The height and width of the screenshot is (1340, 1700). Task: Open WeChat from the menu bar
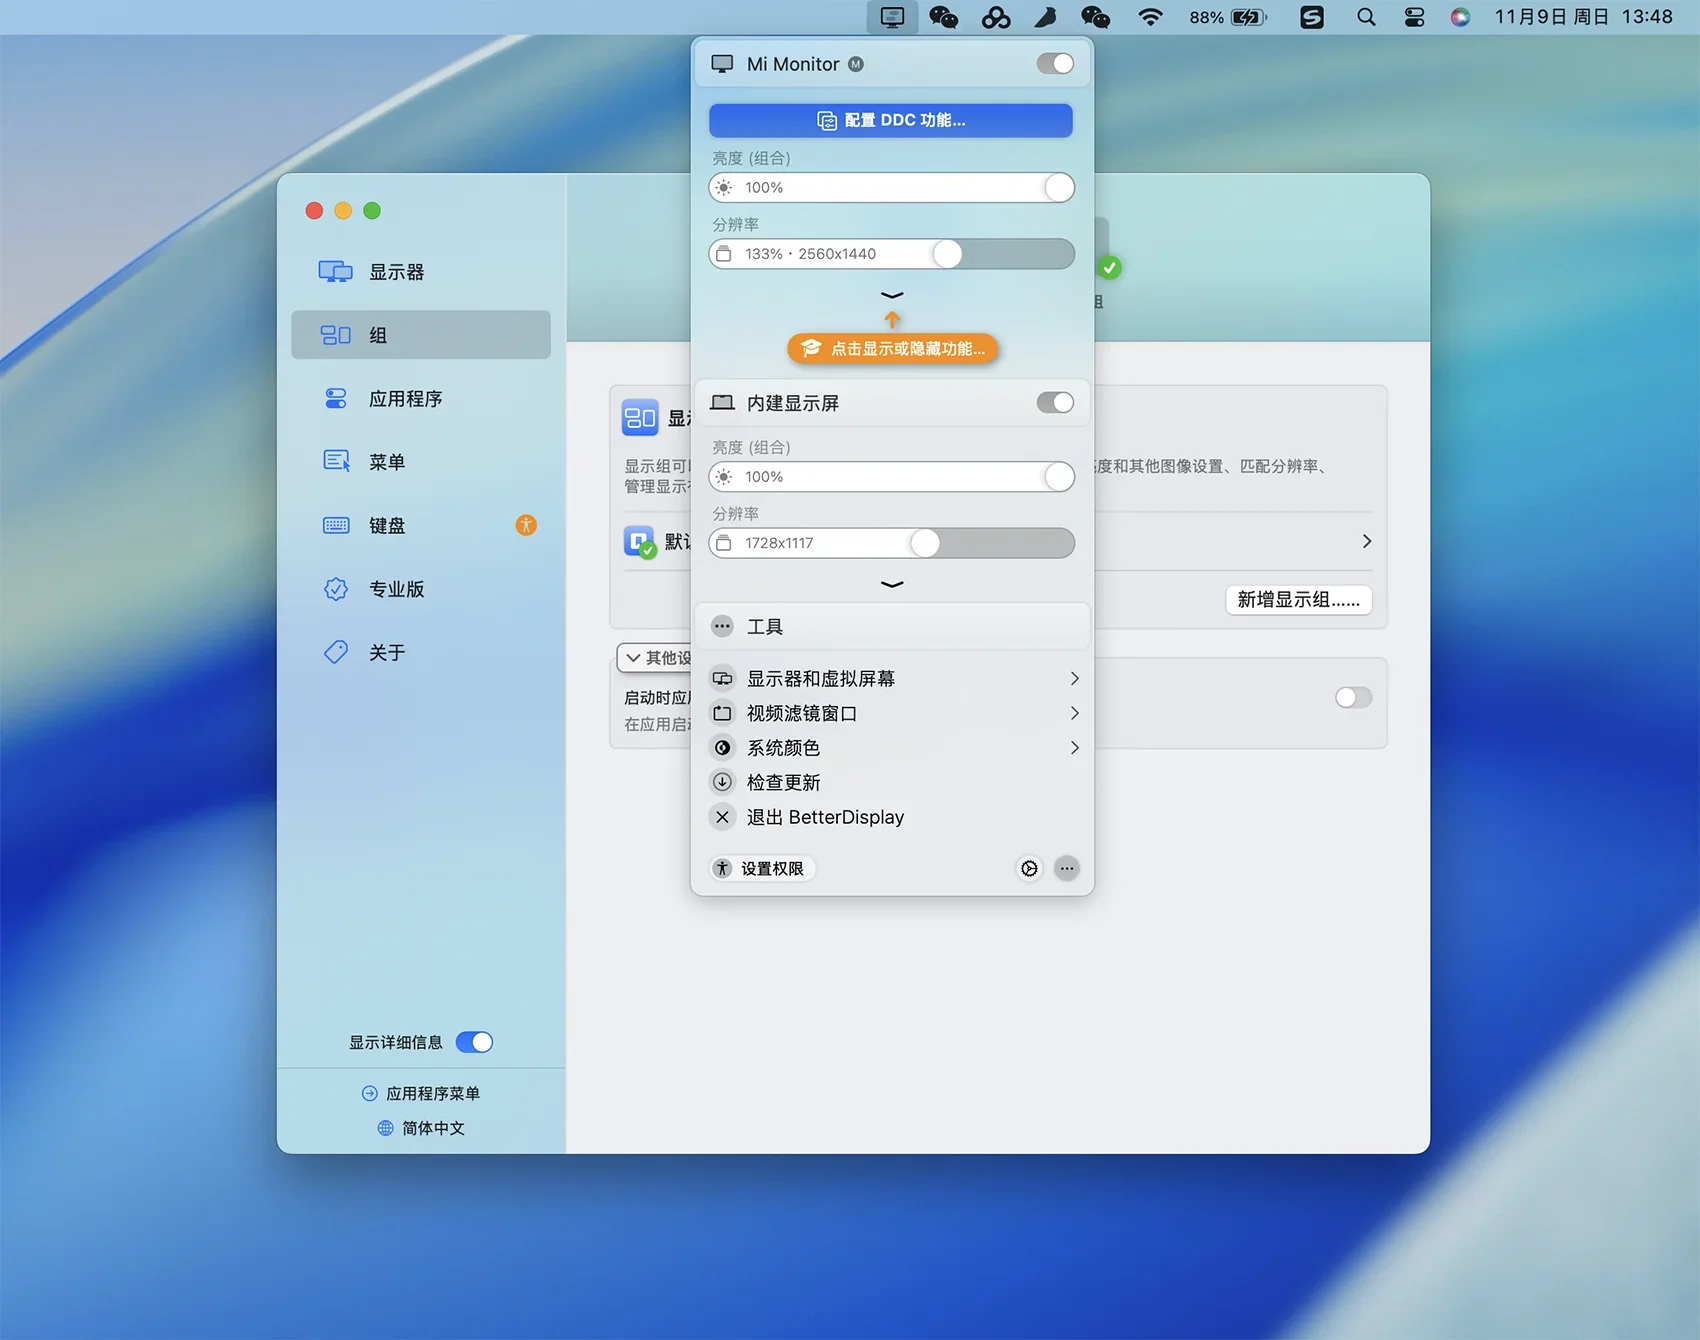tap(943, 17)
